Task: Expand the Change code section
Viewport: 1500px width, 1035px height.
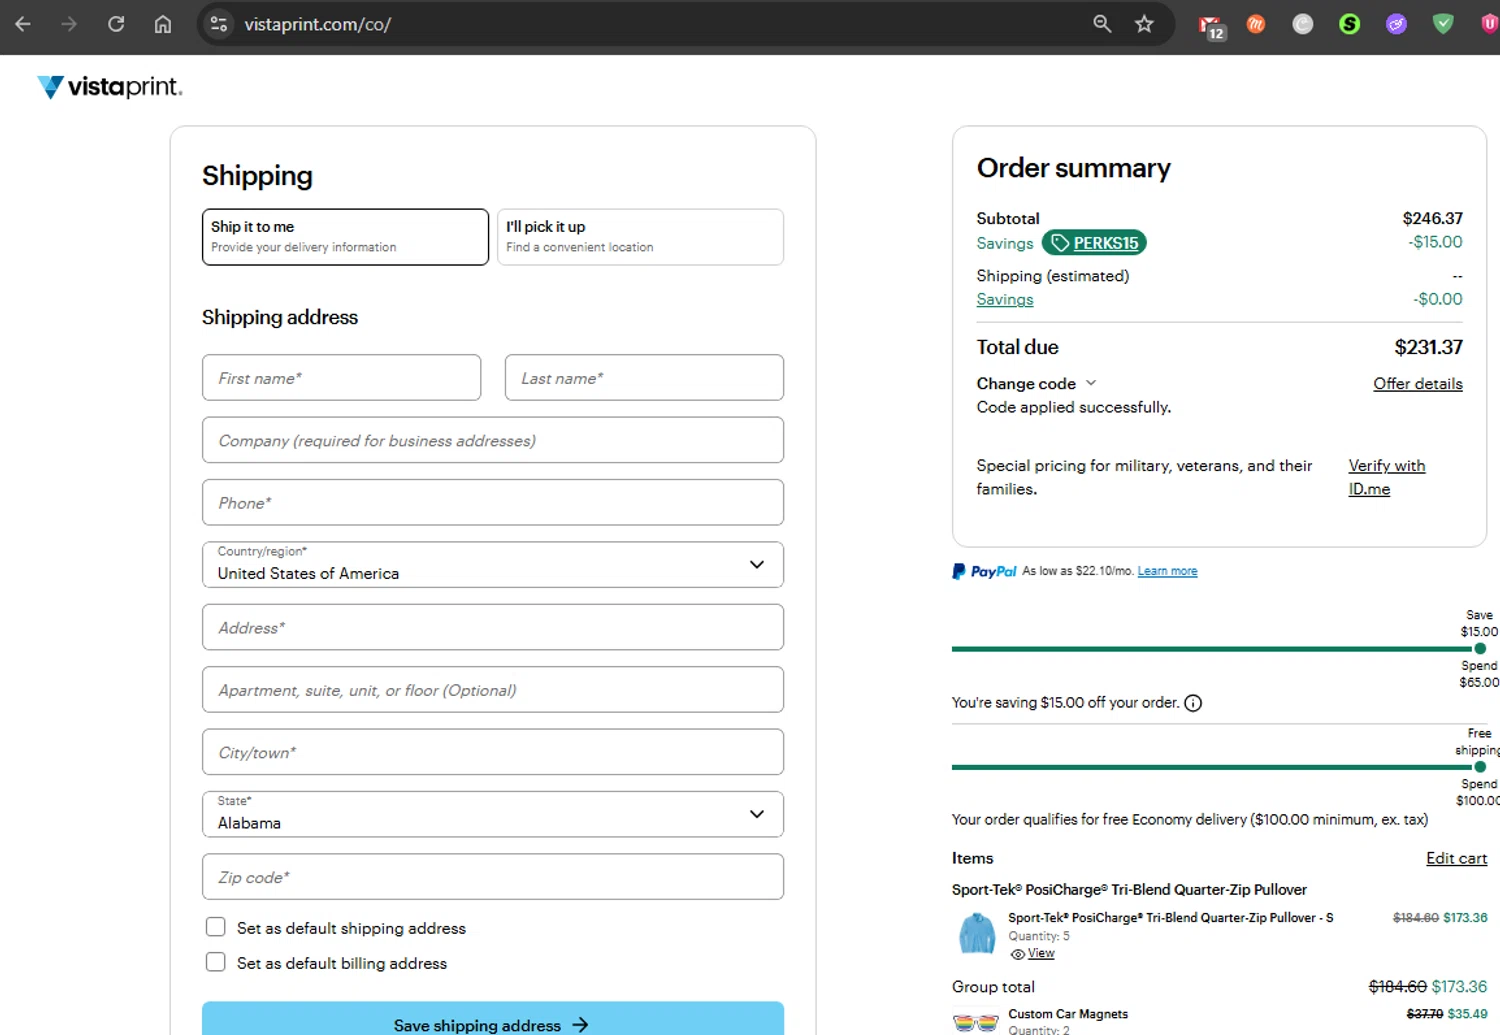Action: click(x=1037, y=383)
